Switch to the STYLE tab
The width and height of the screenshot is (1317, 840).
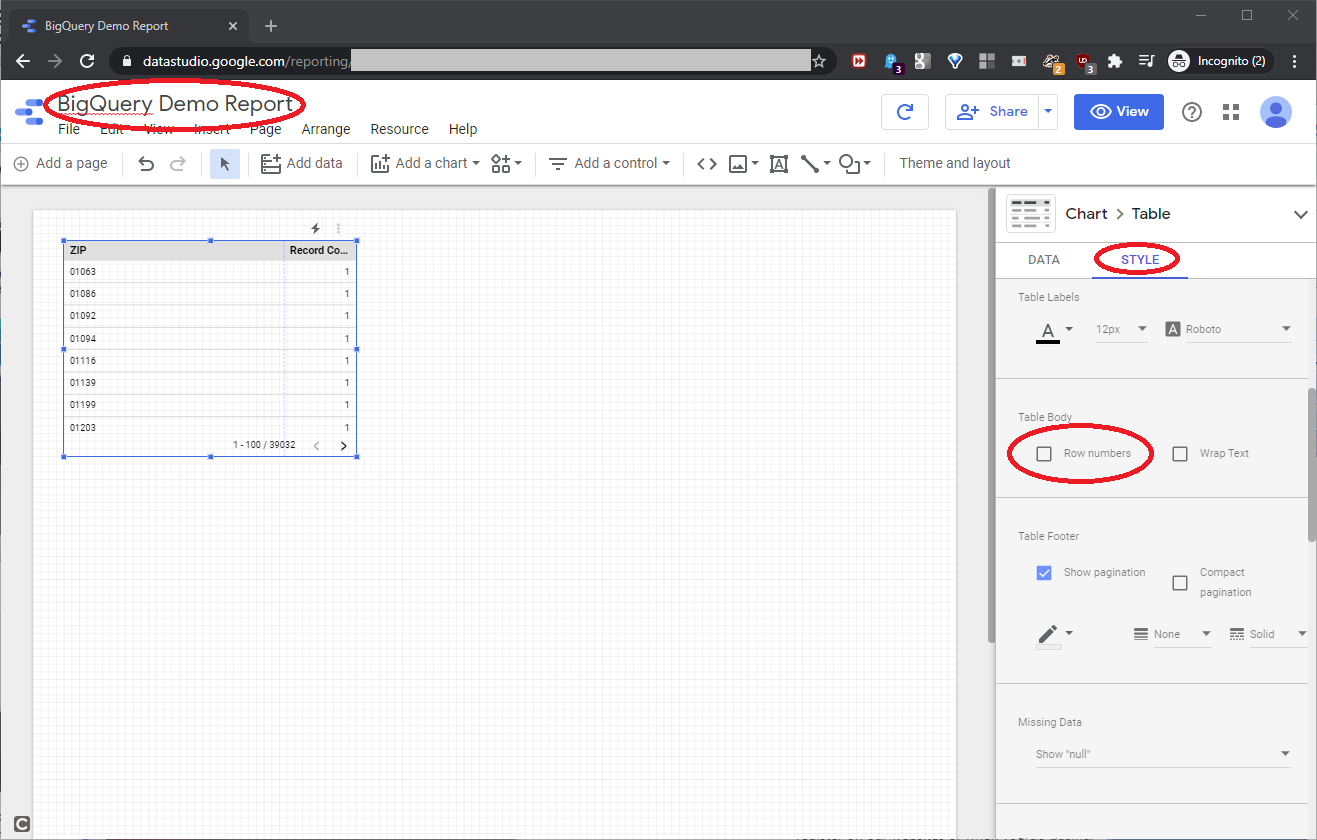1140,260
